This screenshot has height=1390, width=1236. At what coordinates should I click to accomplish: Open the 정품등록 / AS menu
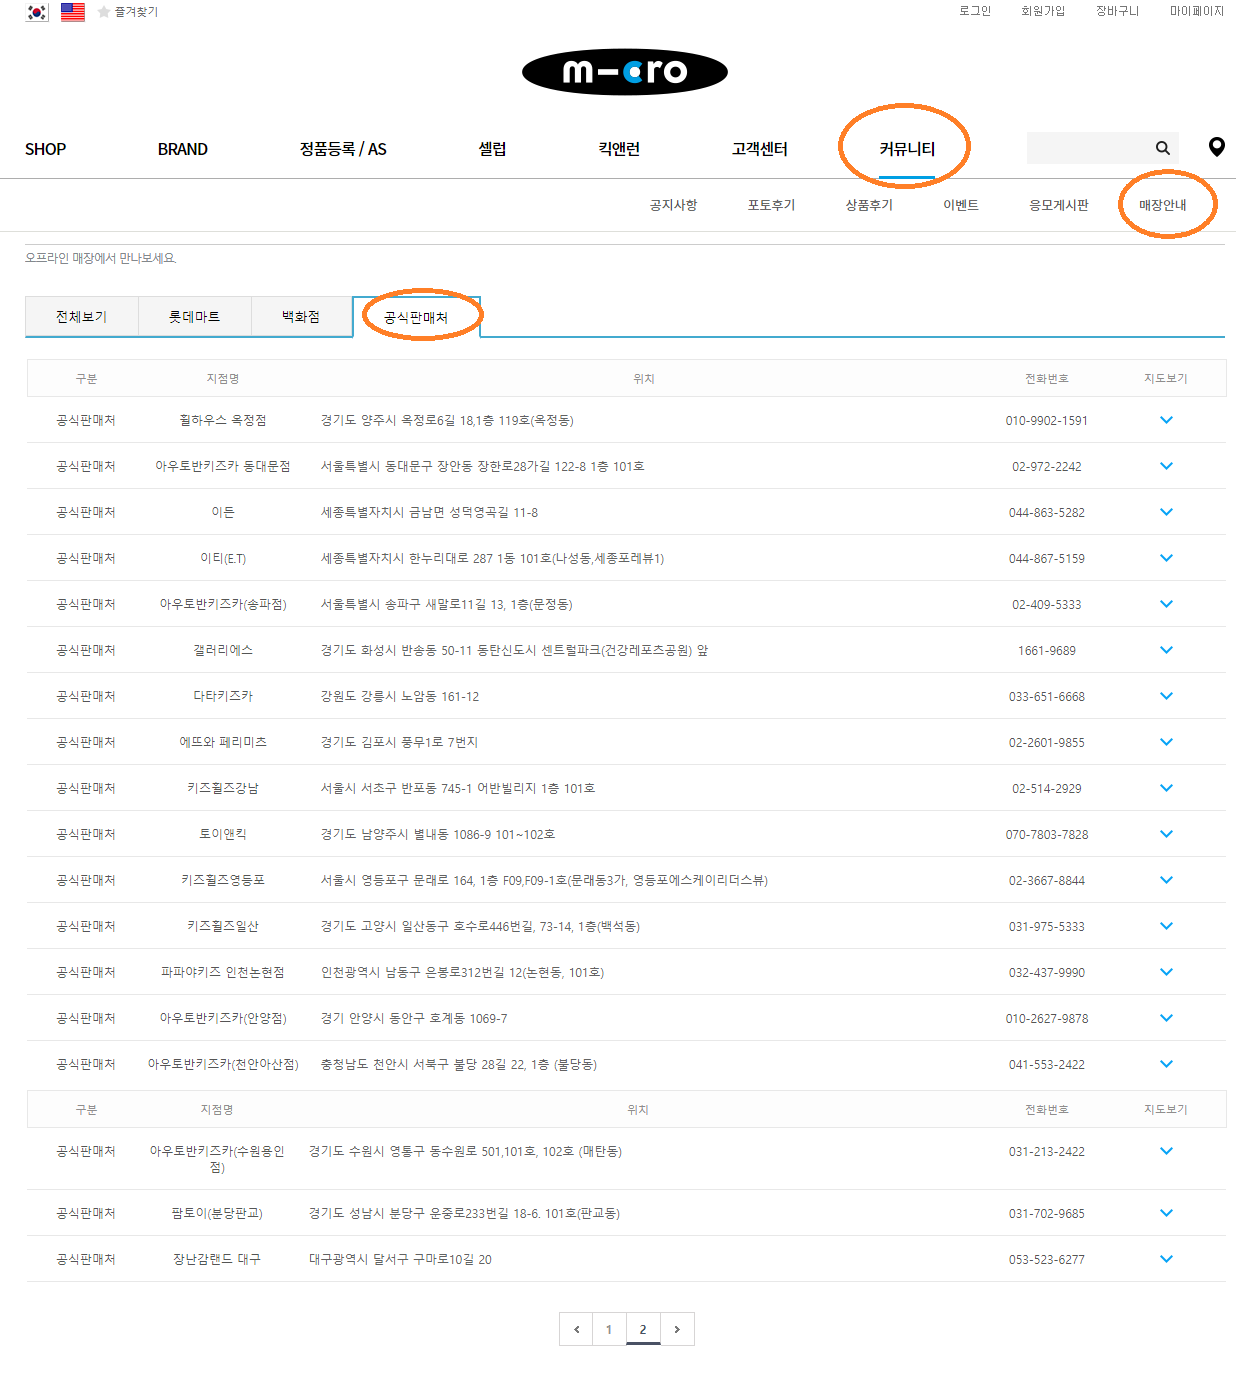click(x=343, y=149)
